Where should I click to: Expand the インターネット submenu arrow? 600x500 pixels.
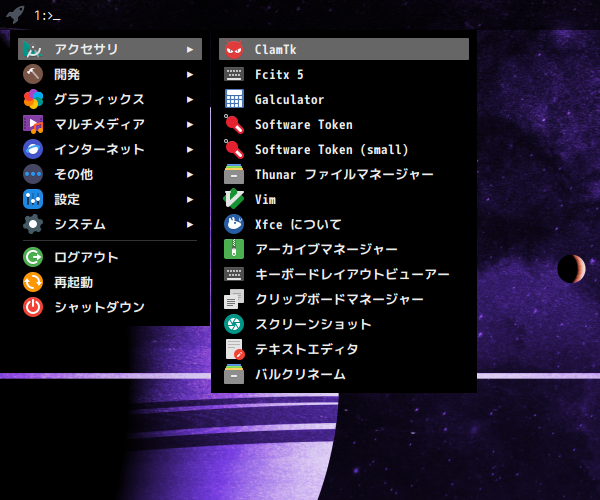coord(190,150)
